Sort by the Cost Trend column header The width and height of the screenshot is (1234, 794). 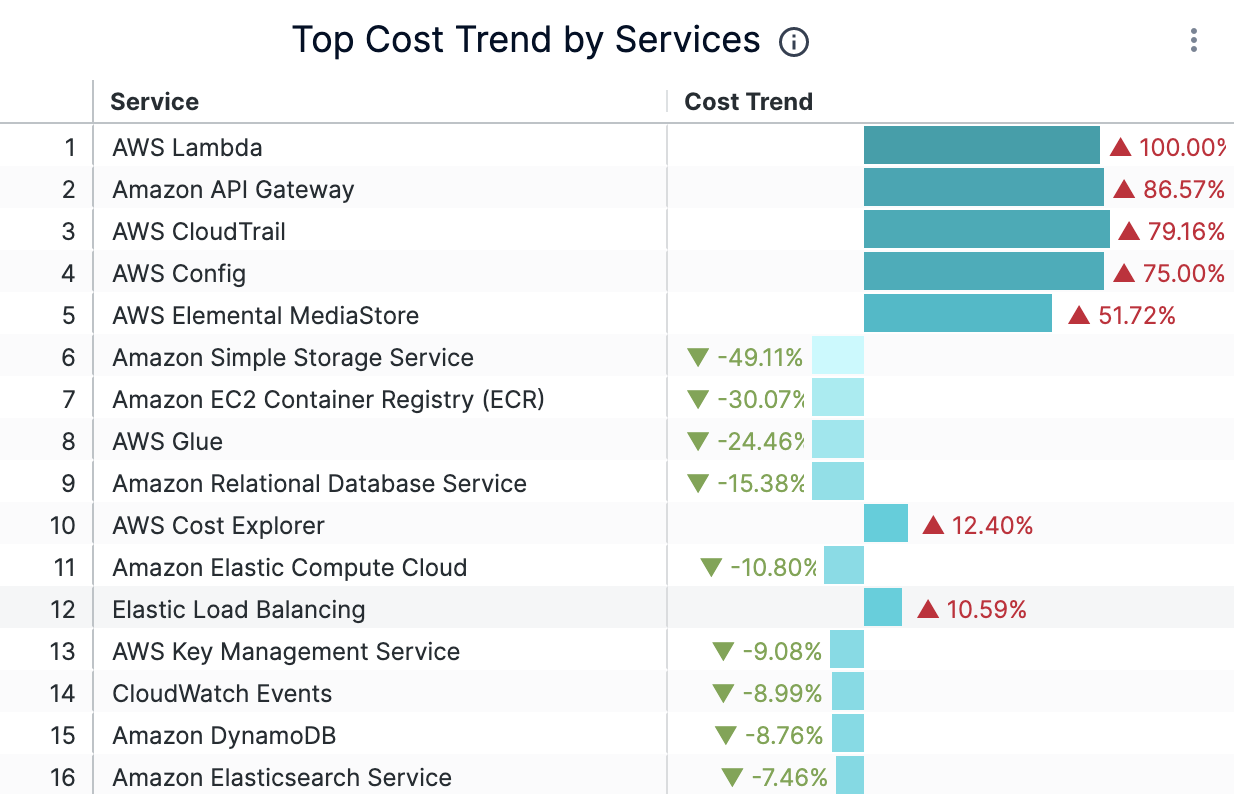pos(748,102)
